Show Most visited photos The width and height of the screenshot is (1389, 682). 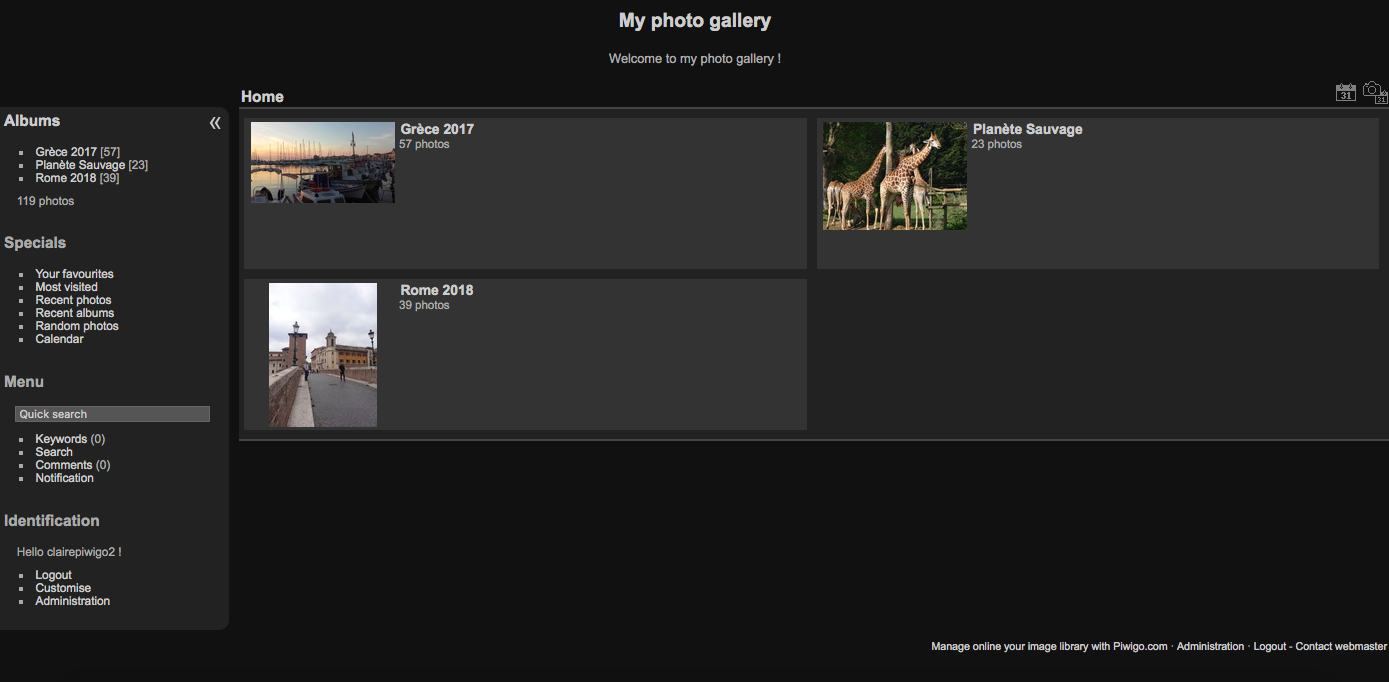pyautogui.click(x=66, y=286)
